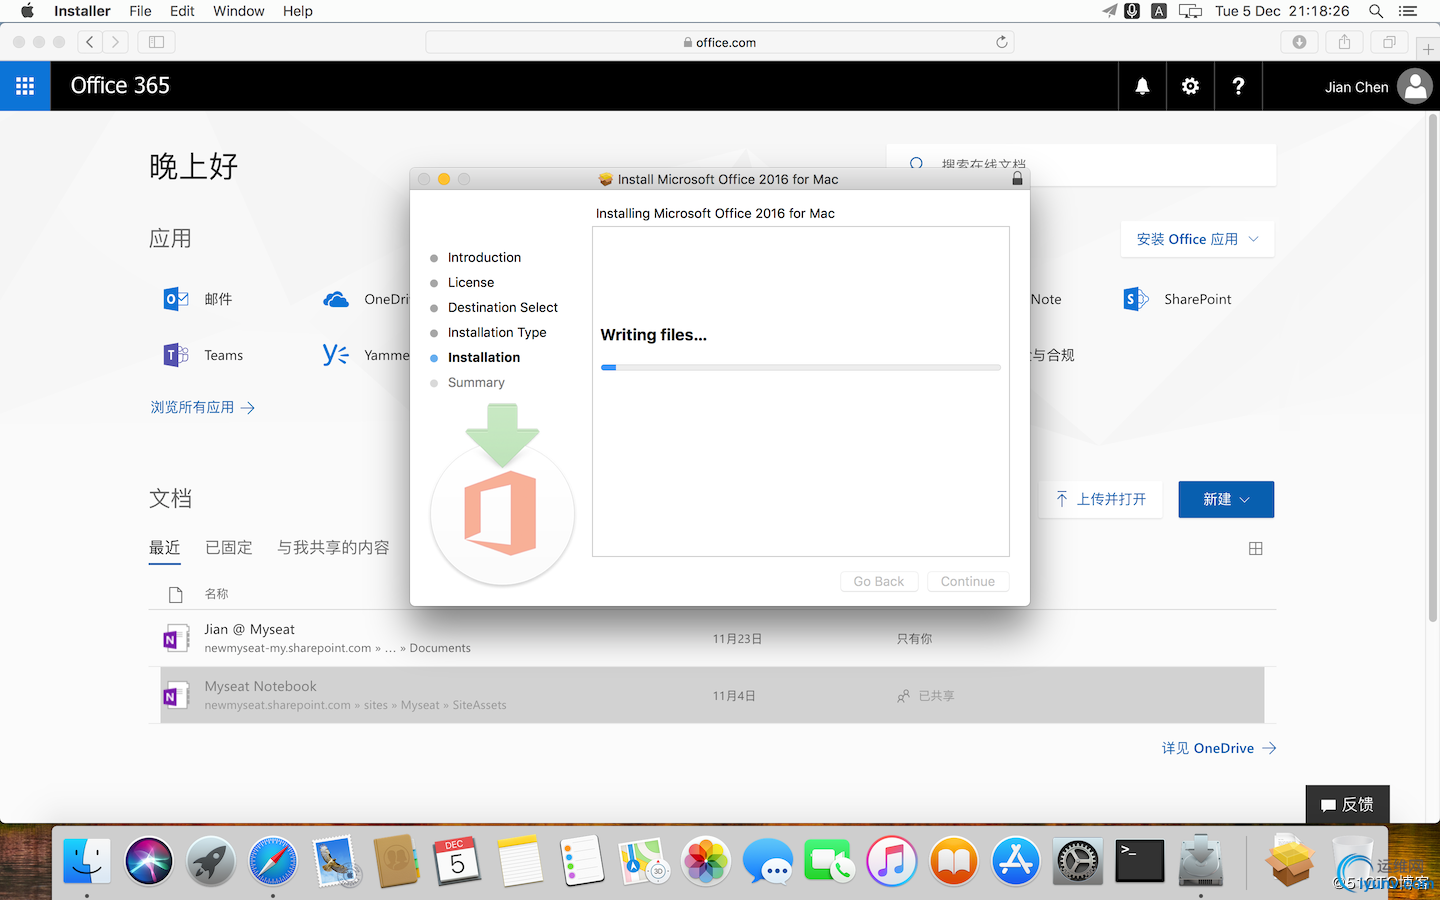This screenshot has height=900, width=1440.
Task: Switch to the 已固定 documents tab
Action: point(229,548)
